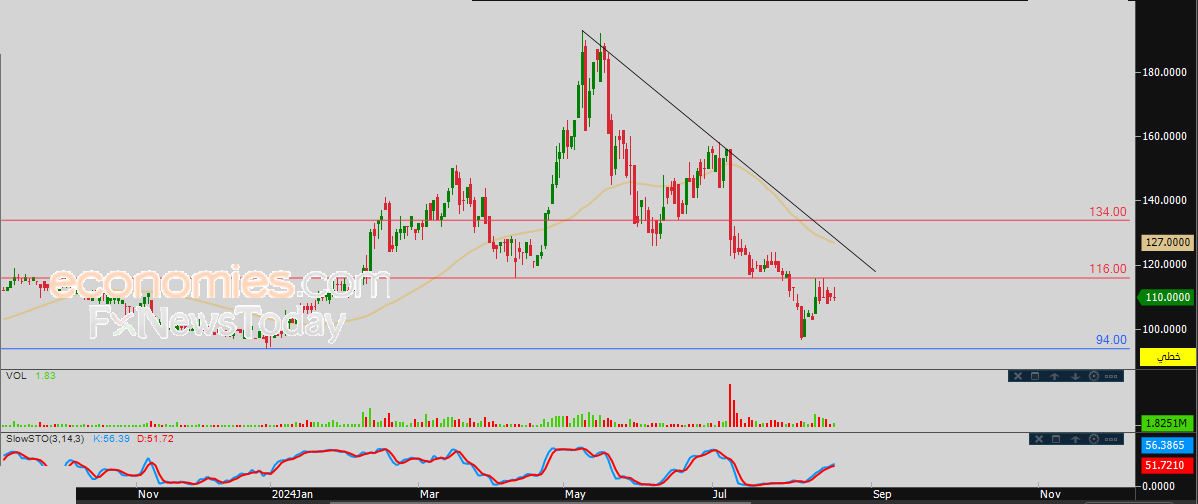
Task: Expand SlowSTO panel more options
Action: point(1113,439)
